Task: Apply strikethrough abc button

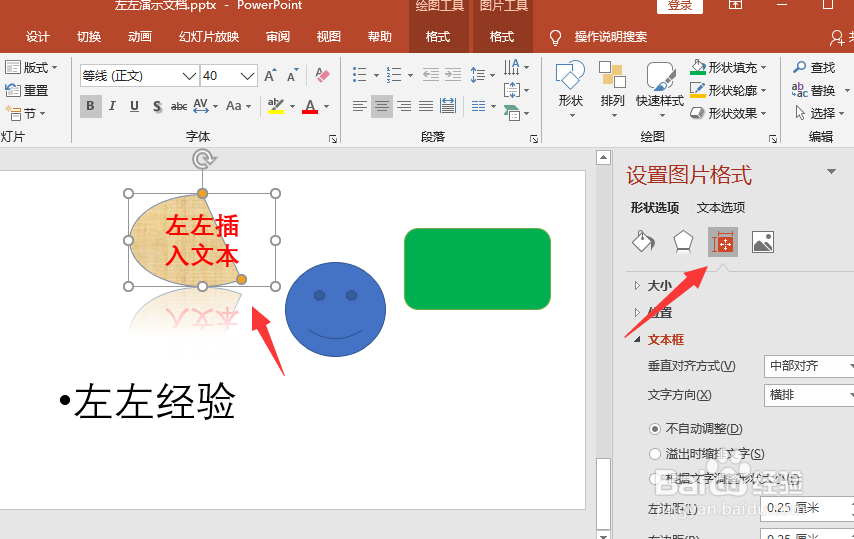Action: [x=179, y=106]
